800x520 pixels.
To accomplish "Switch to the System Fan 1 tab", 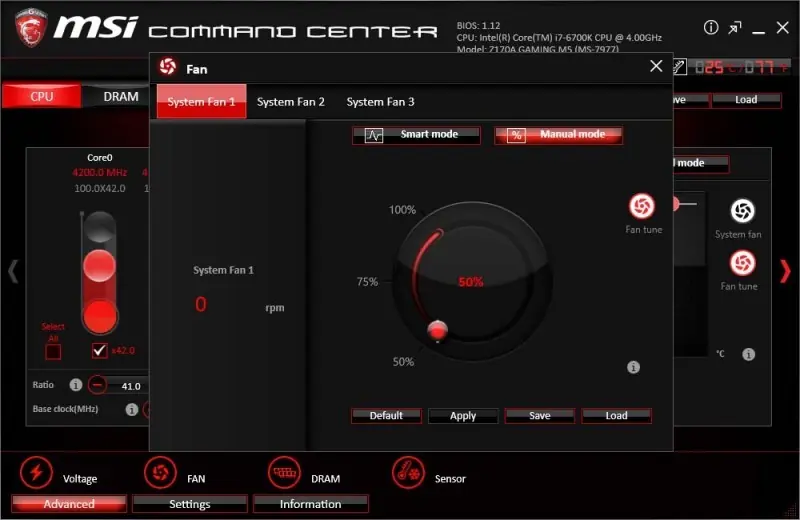I will pyautogui.click(x=201, y=102).
